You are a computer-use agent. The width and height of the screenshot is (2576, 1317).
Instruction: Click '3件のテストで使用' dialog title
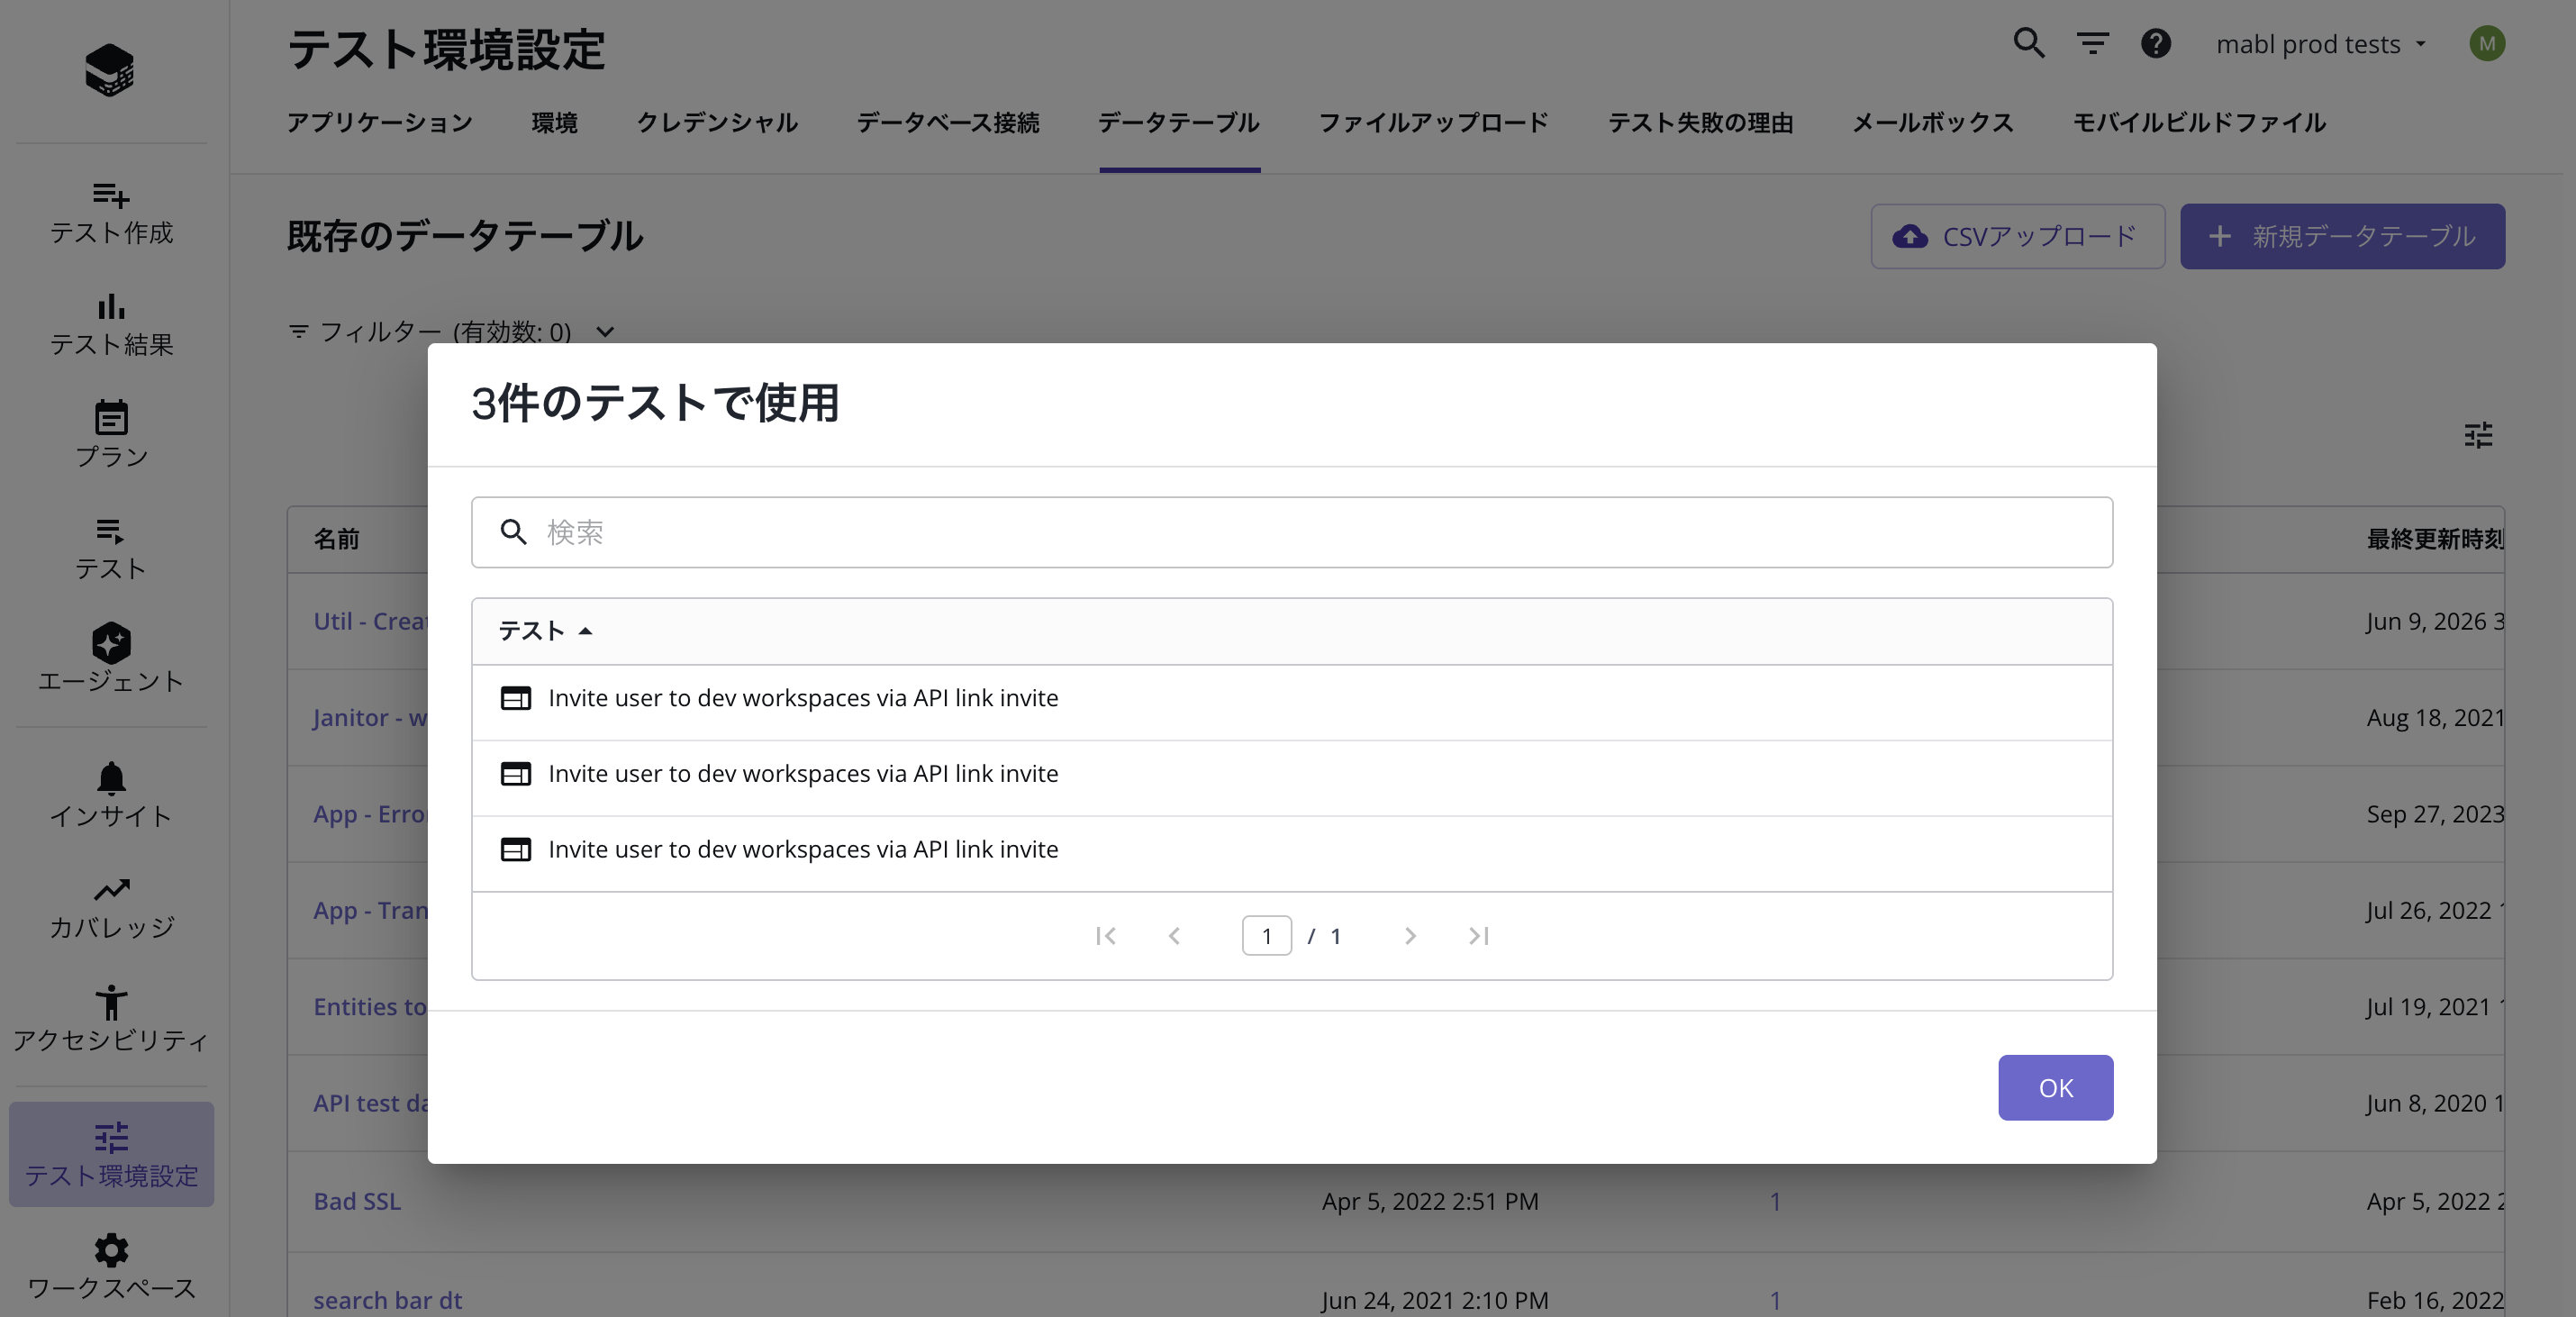coord(655,404)
